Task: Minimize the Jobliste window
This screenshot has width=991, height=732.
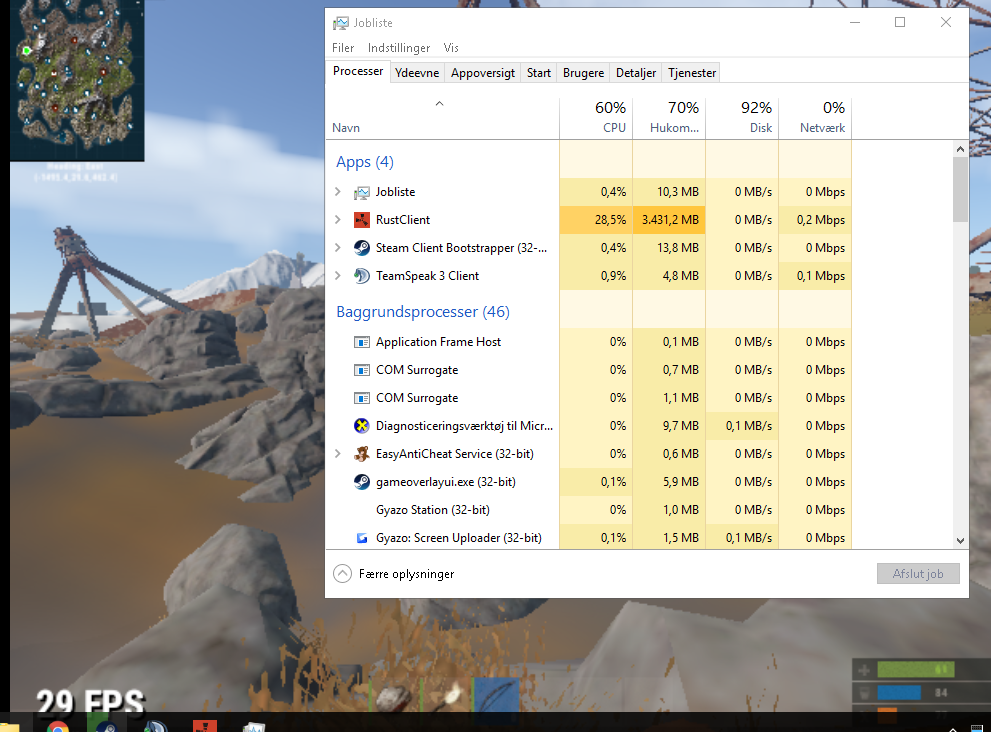Action: coord(854,22)
